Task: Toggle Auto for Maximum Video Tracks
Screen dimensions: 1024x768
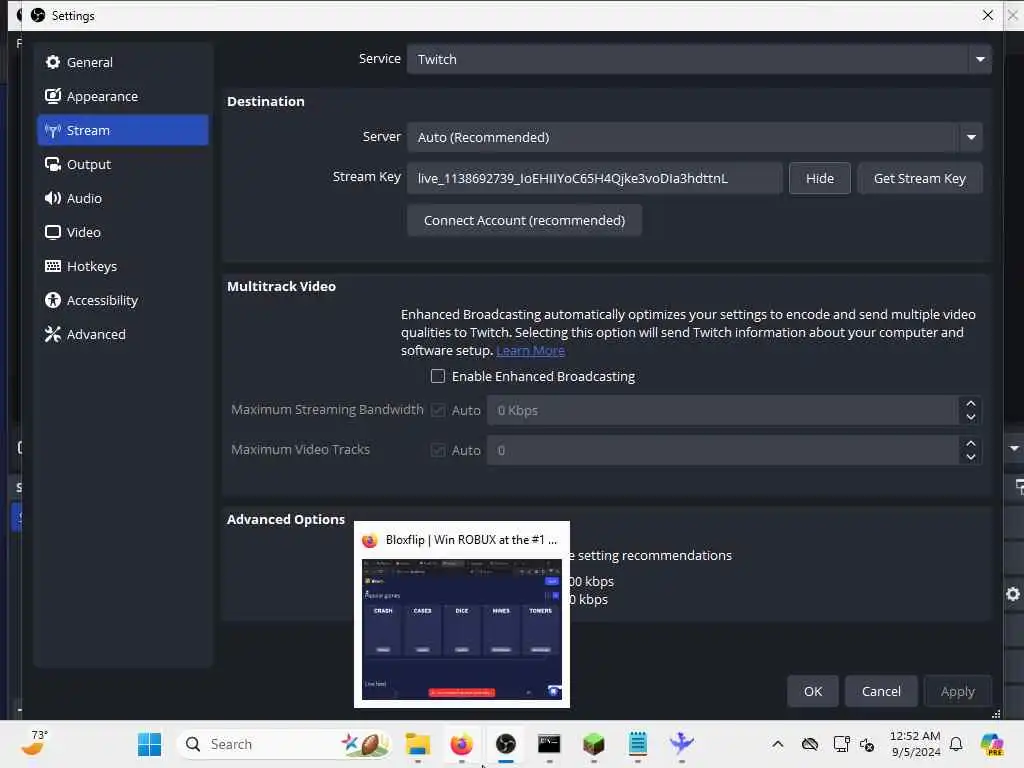Action: click(x=438, y=450)
